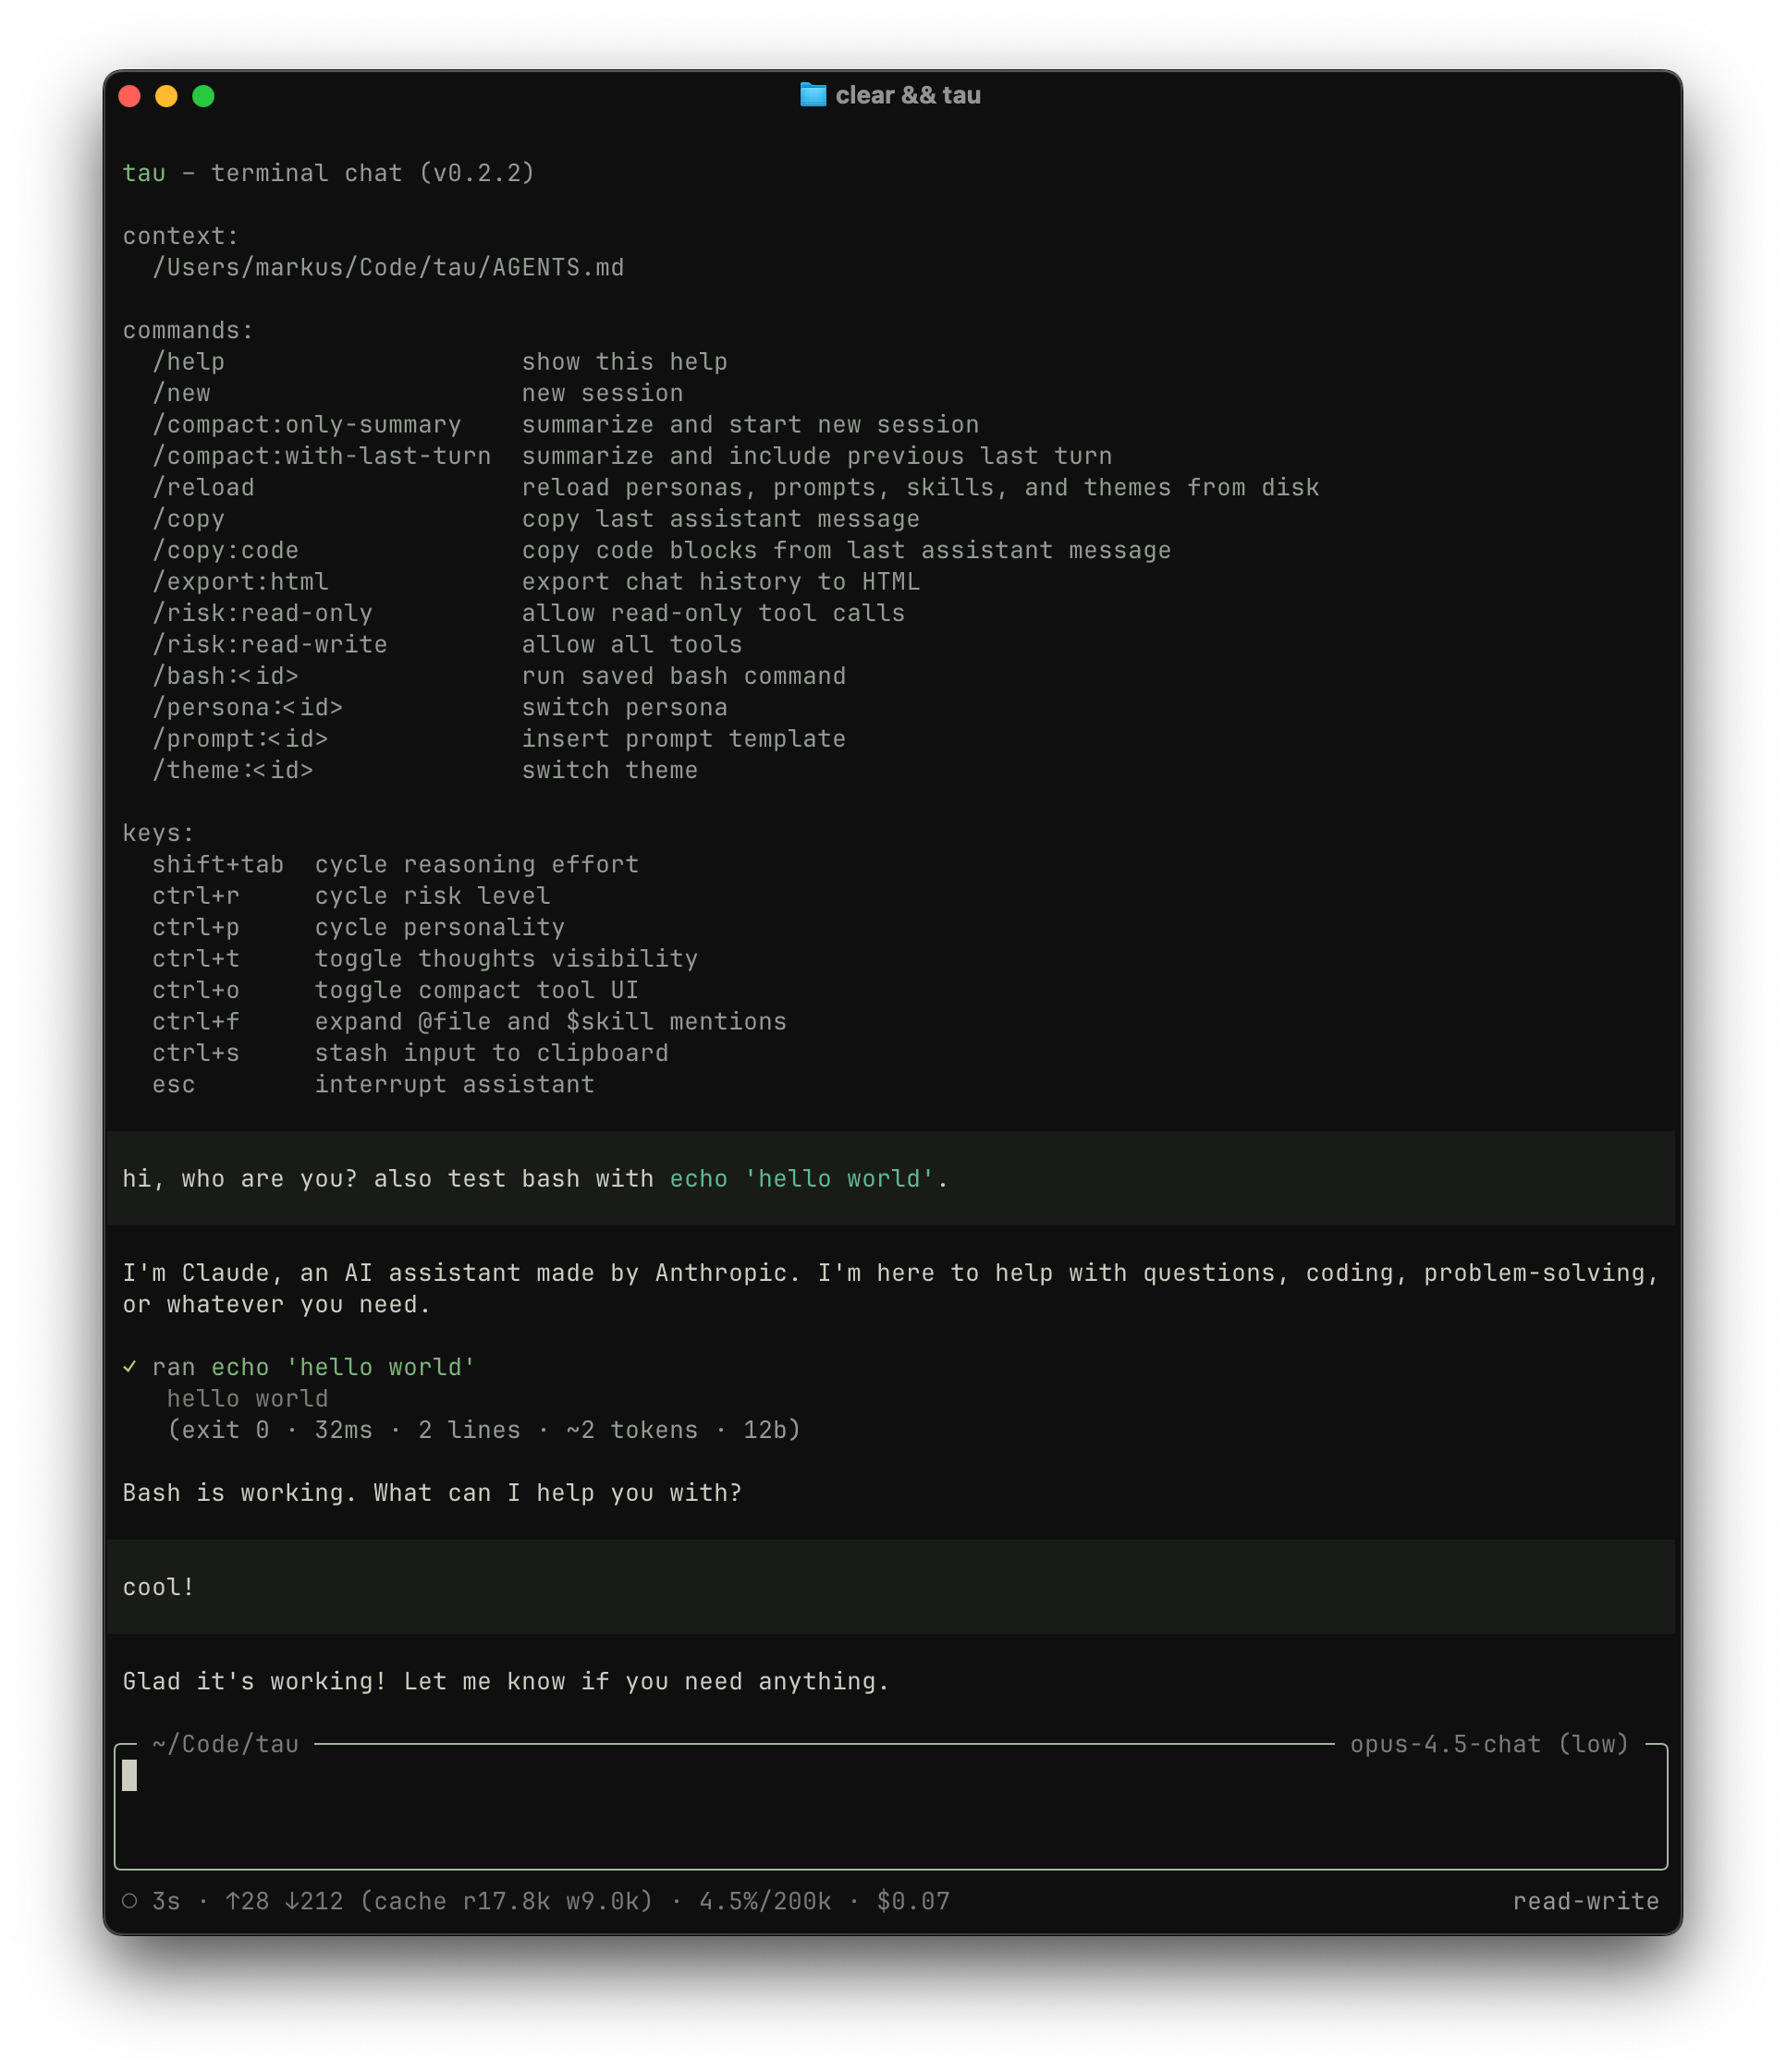
Task: Click the 4.5%/200k context usage indicator
Action: pos(765,1901)
